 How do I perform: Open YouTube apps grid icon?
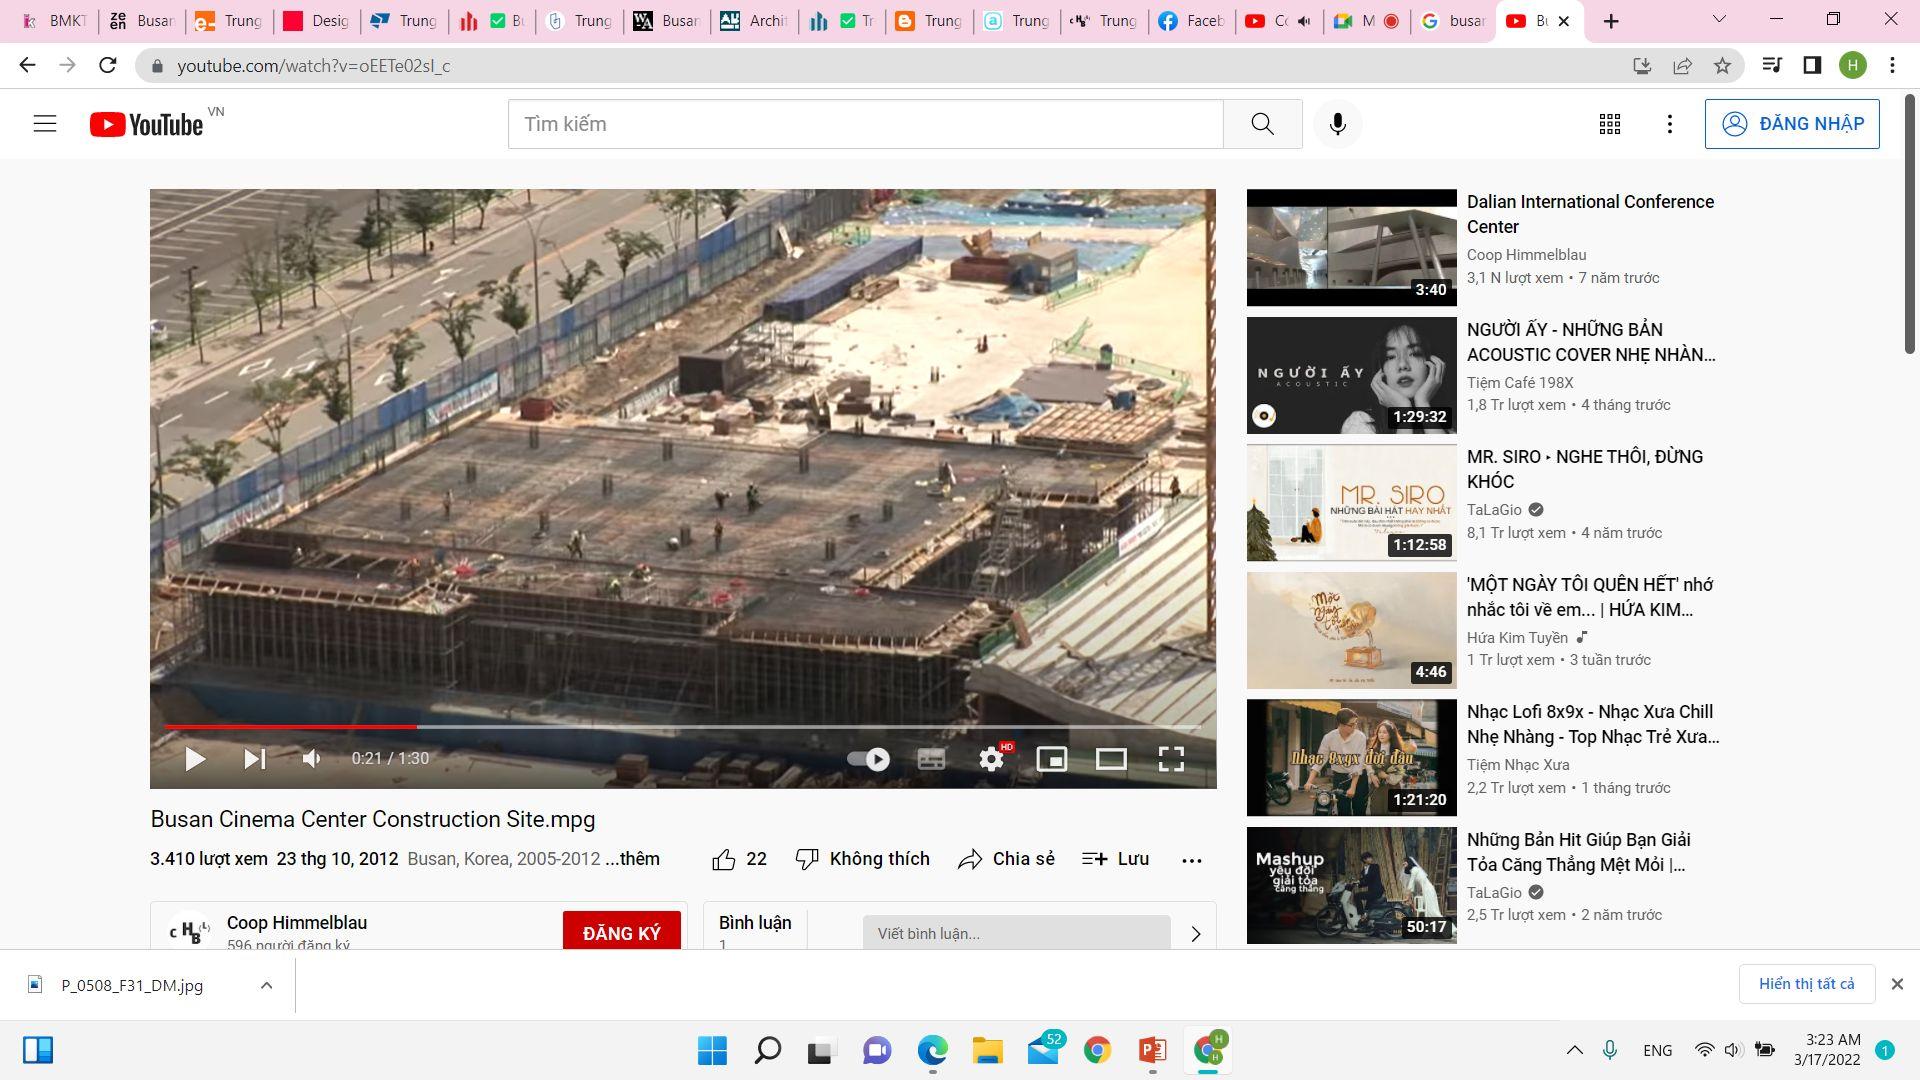pyautogui.click(x=1609, y=124)
